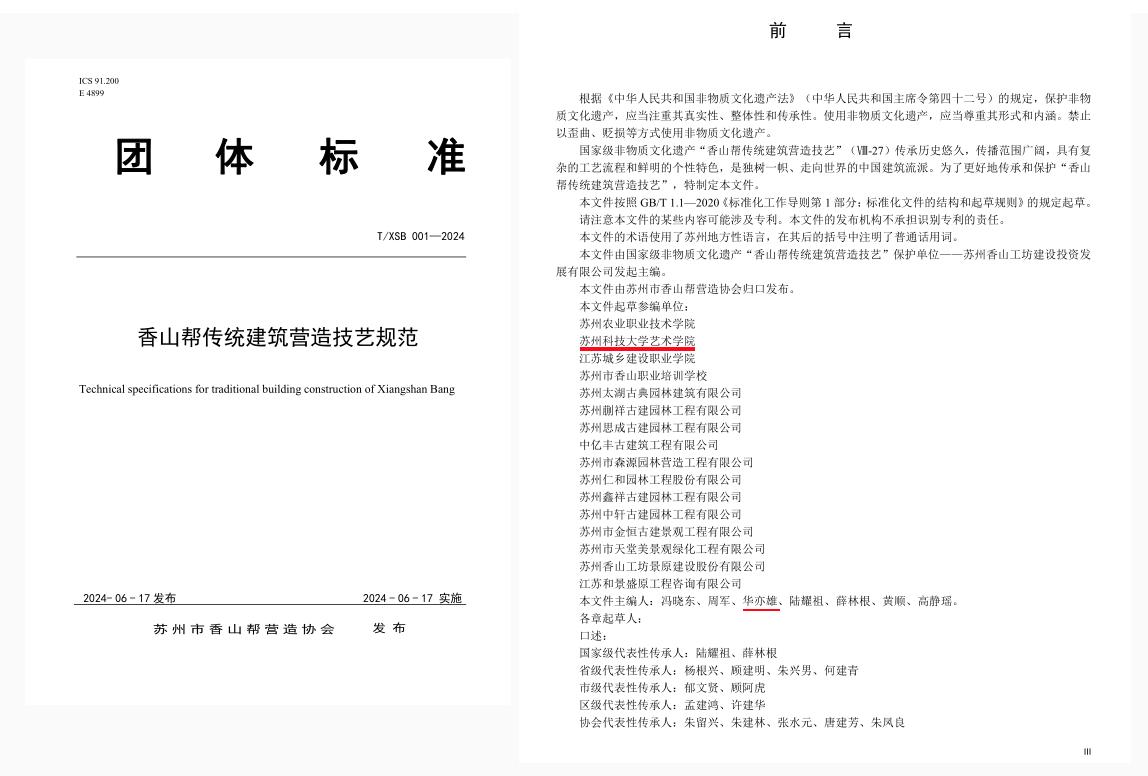Select the implementation date '2024-06-17 实施'
The width and height of the screenshot is (1148, 776).
[x=412, y=598]
